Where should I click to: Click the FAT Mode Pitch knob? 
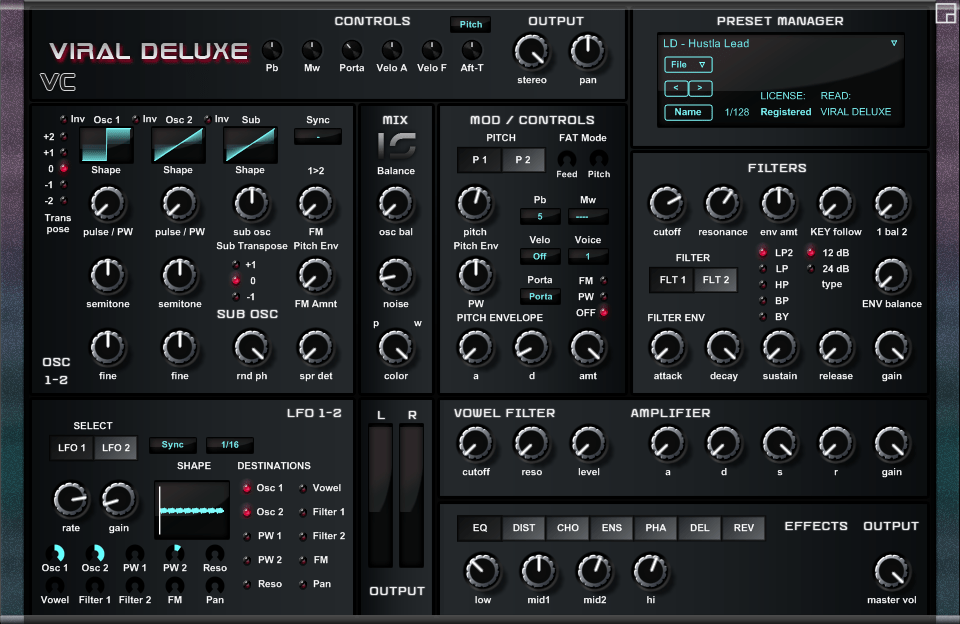point(599,159)
